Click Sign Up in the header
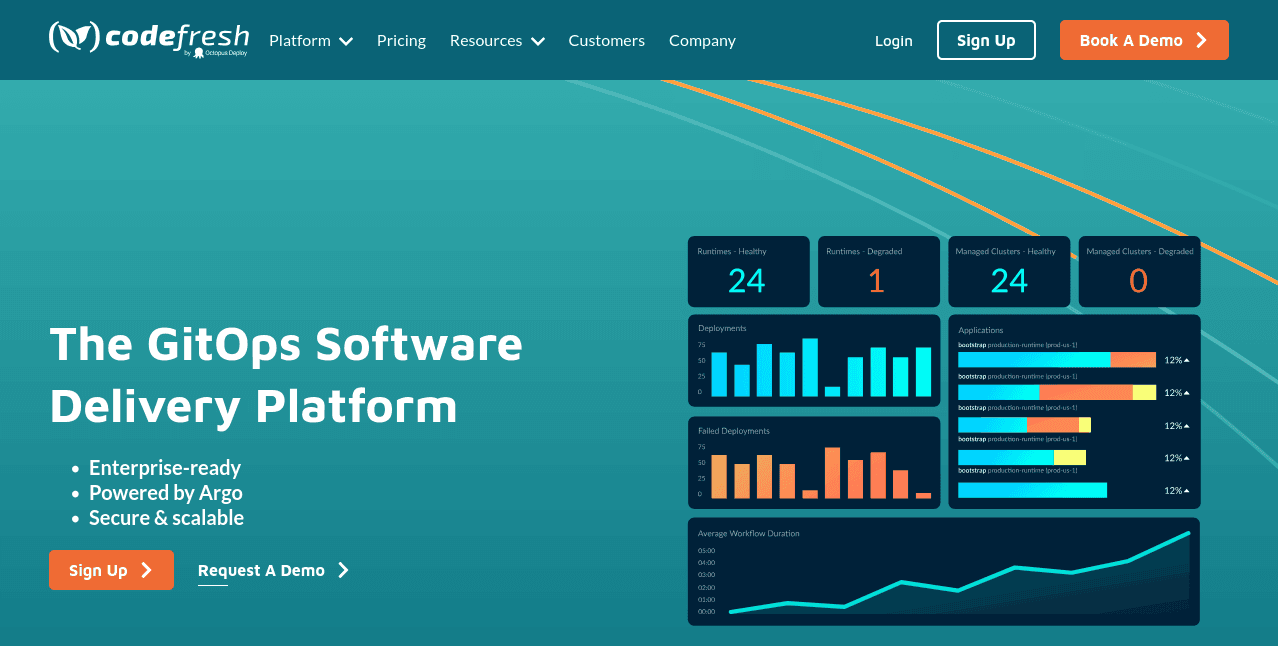The width and height of the screenshot is (1278, 646). [986, 40]
